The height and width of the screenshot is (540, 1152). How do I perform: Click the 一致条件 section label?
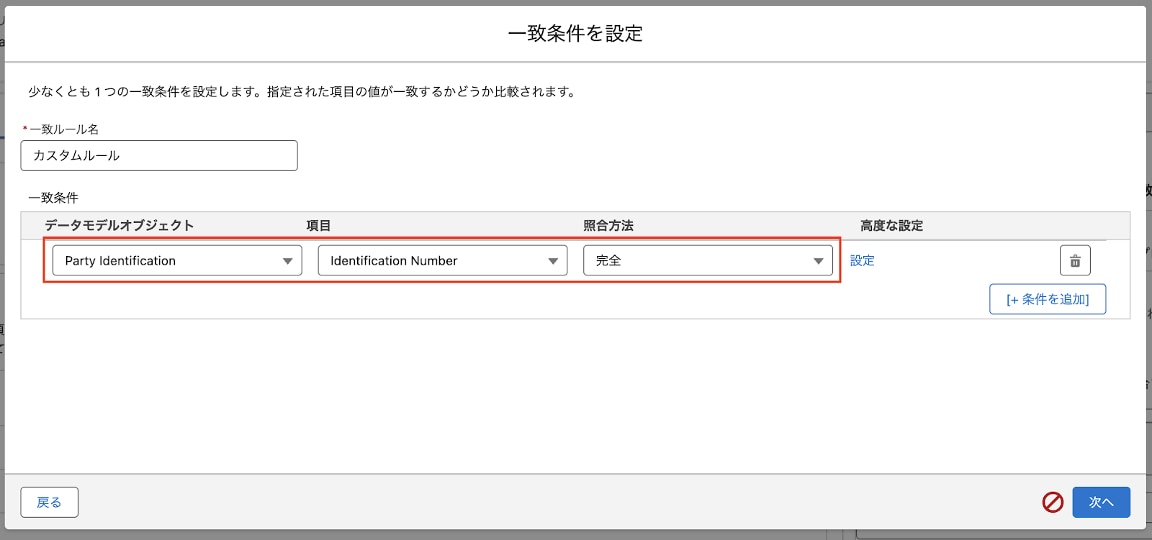(53, 198)
